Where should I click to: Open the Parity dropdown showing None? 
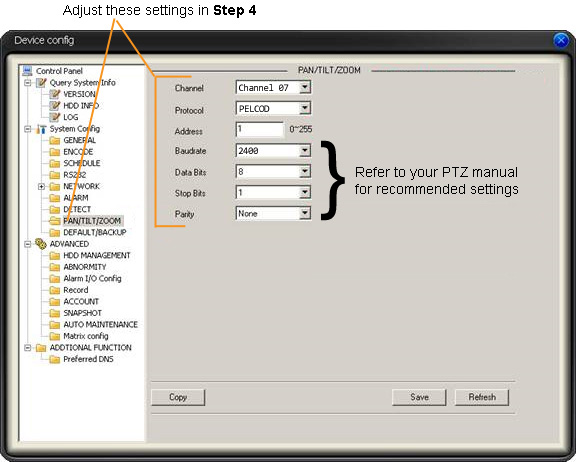point(304,213)
